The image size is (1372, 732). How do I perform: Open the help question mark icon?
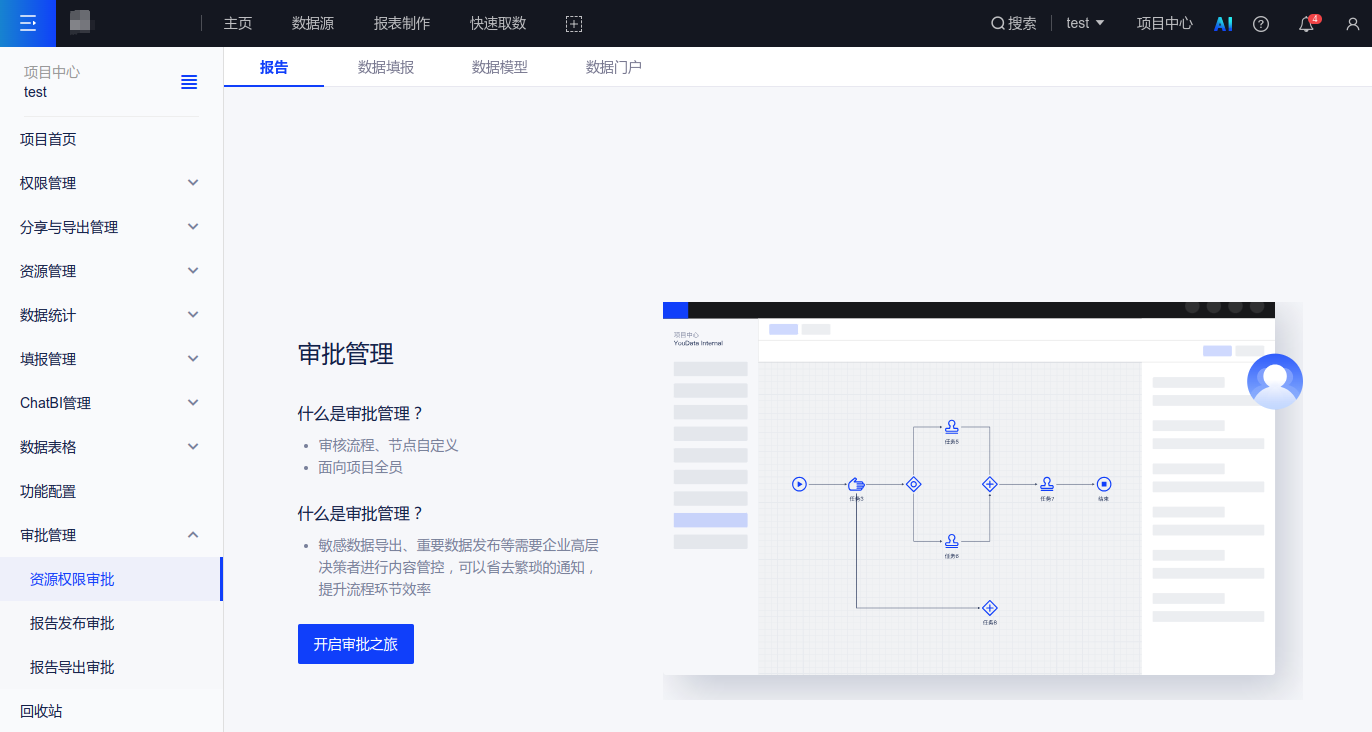coord(1261,23)
